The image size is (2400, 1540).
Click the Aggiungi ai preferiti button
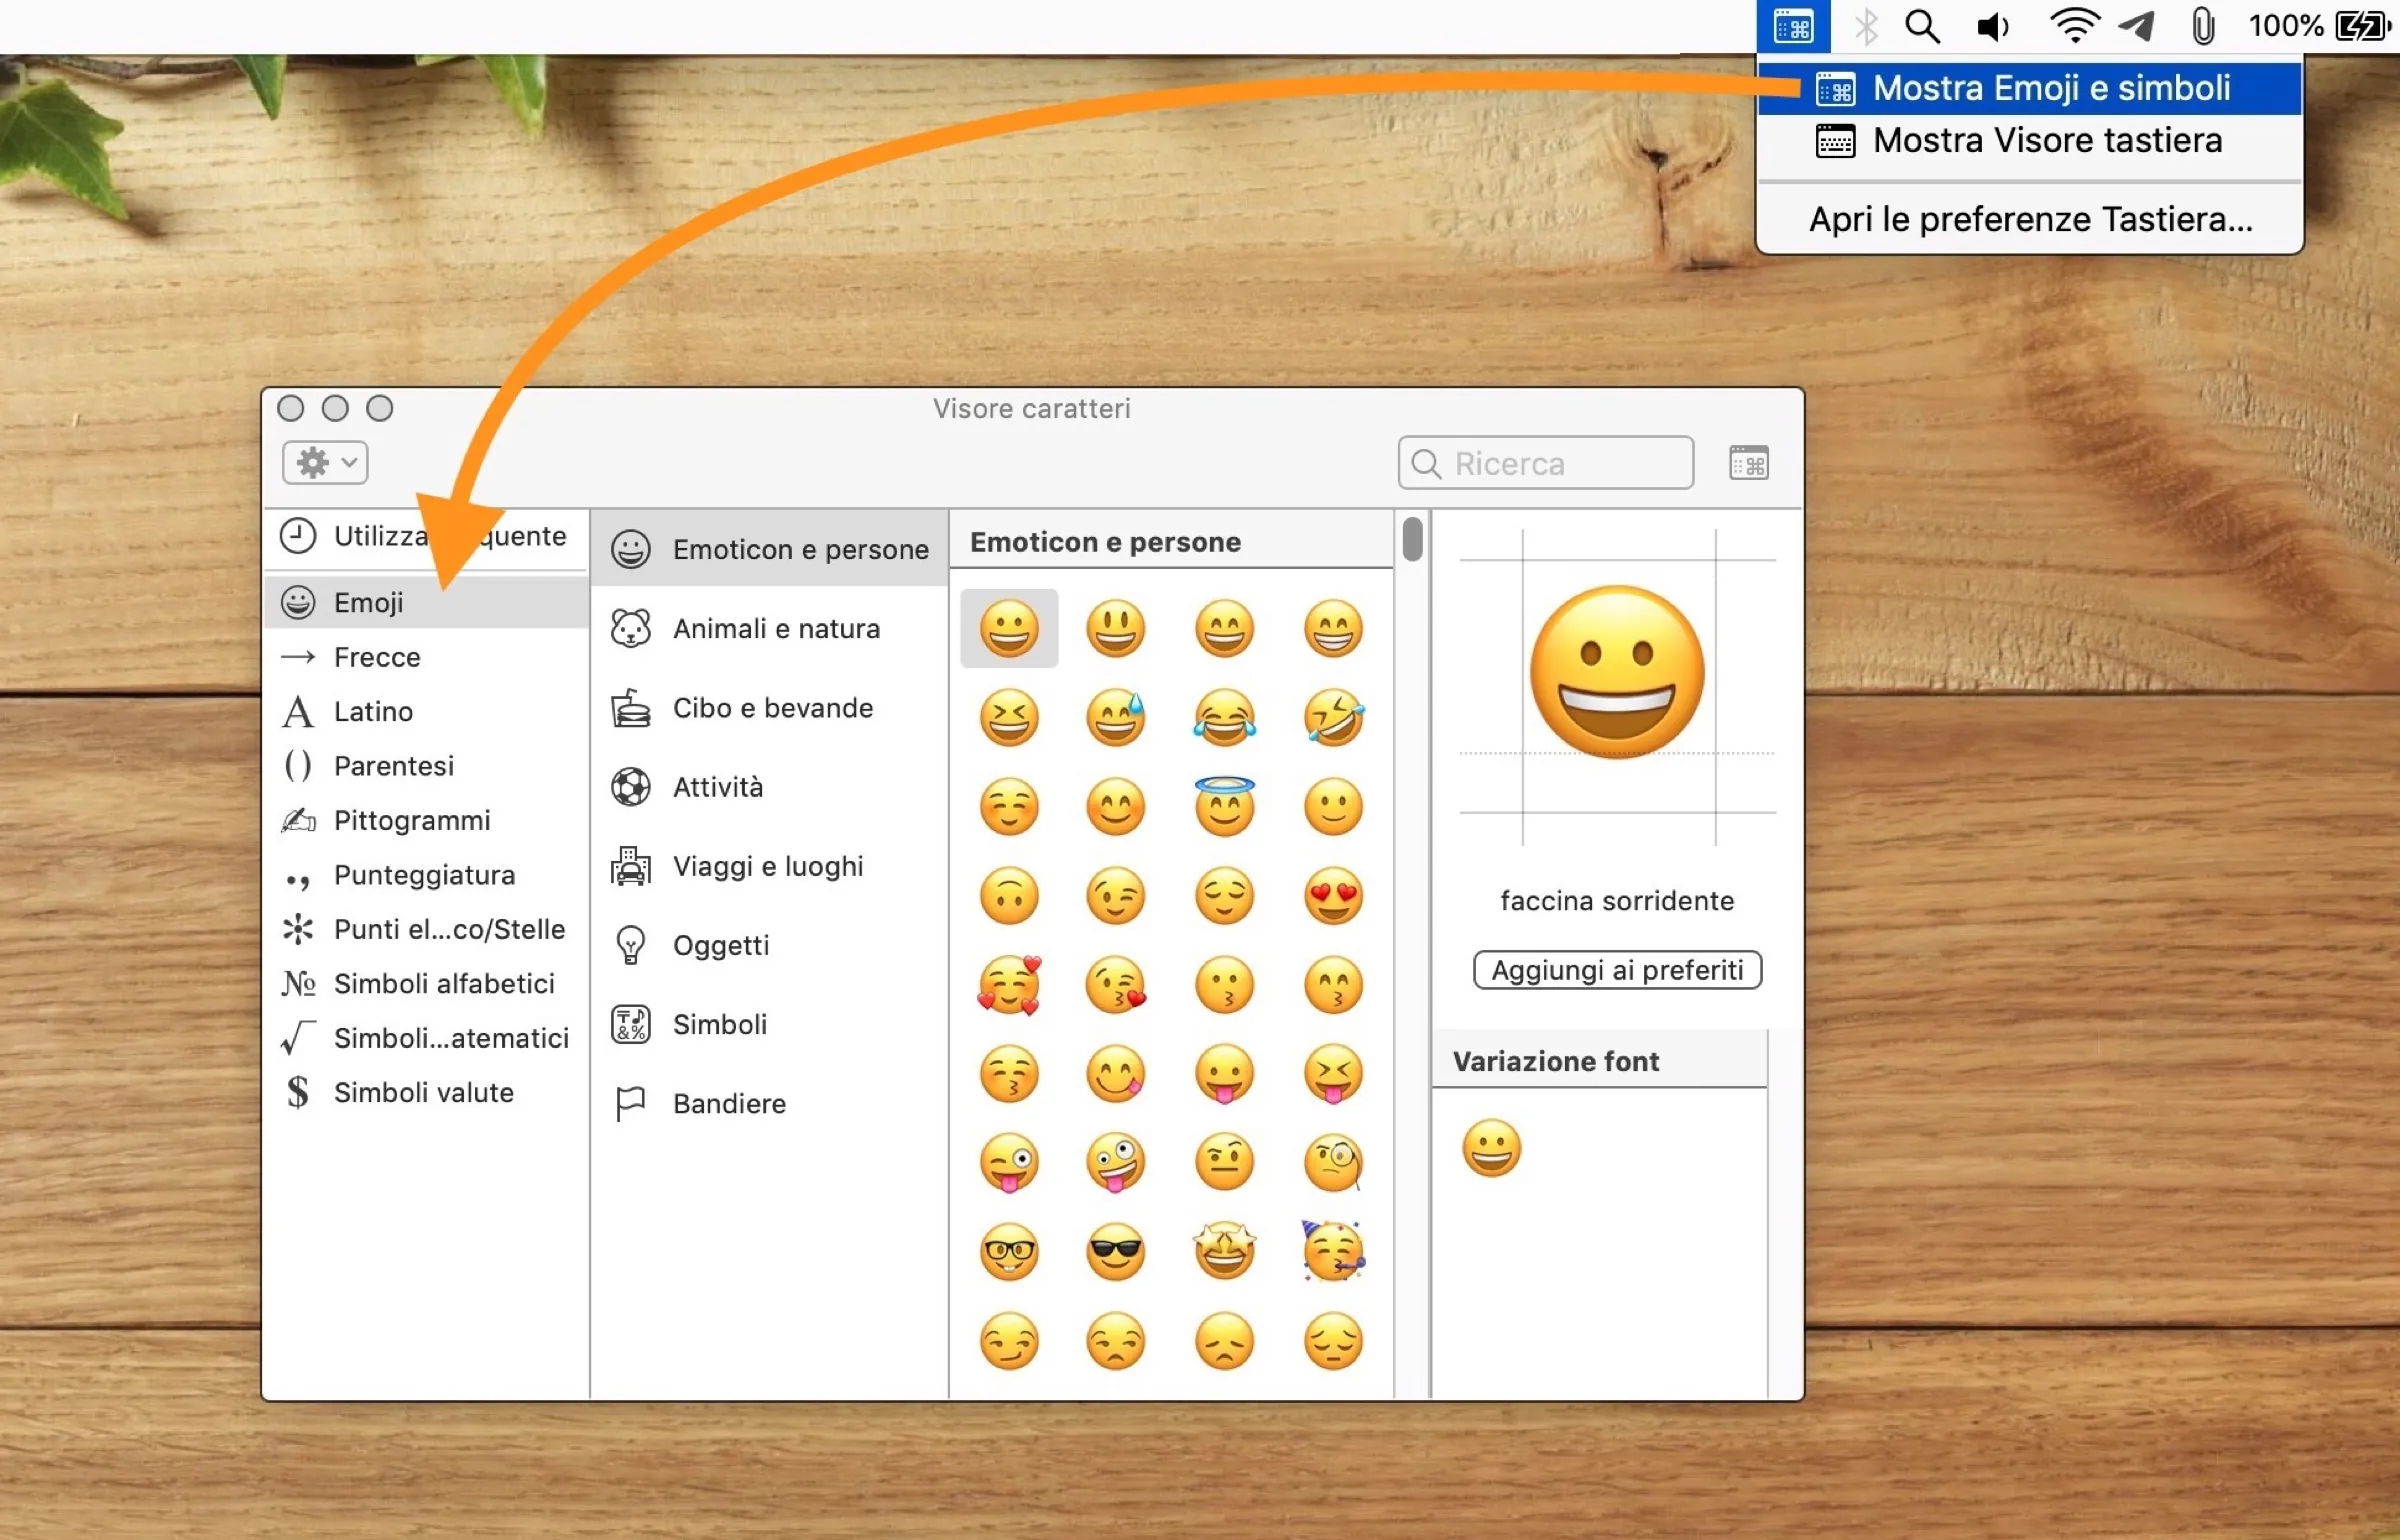(x=1616, y=969)
